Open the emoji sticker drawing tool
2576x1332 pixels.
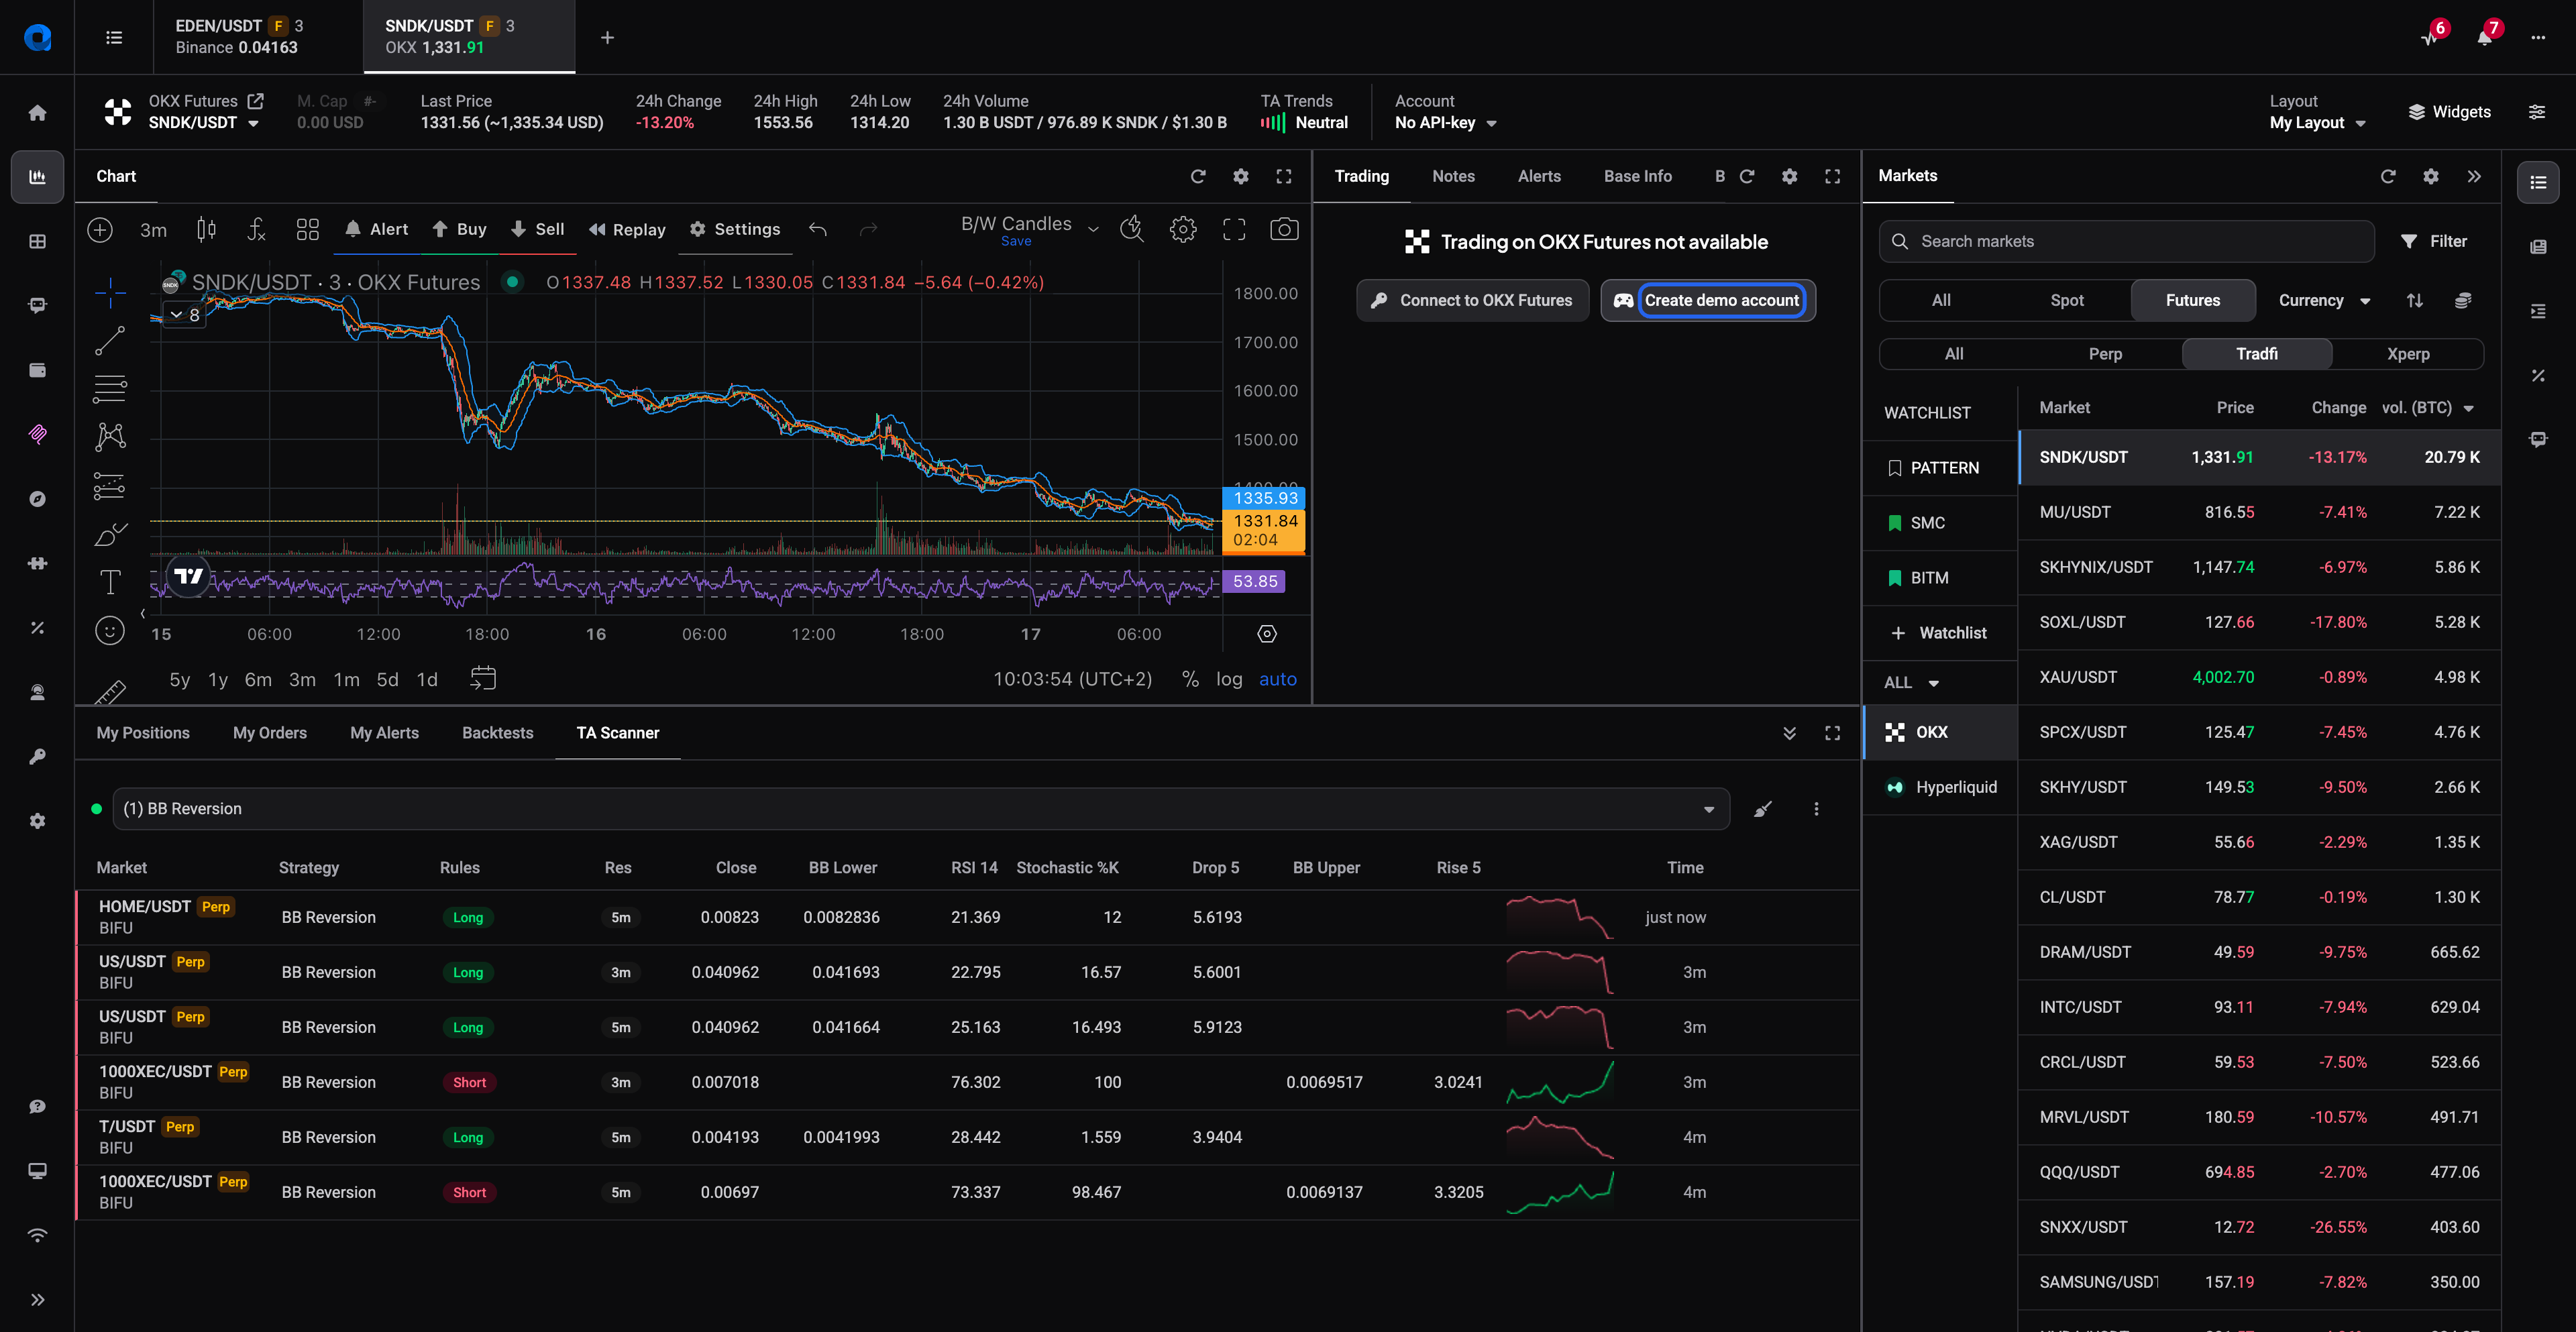(110, 630)
